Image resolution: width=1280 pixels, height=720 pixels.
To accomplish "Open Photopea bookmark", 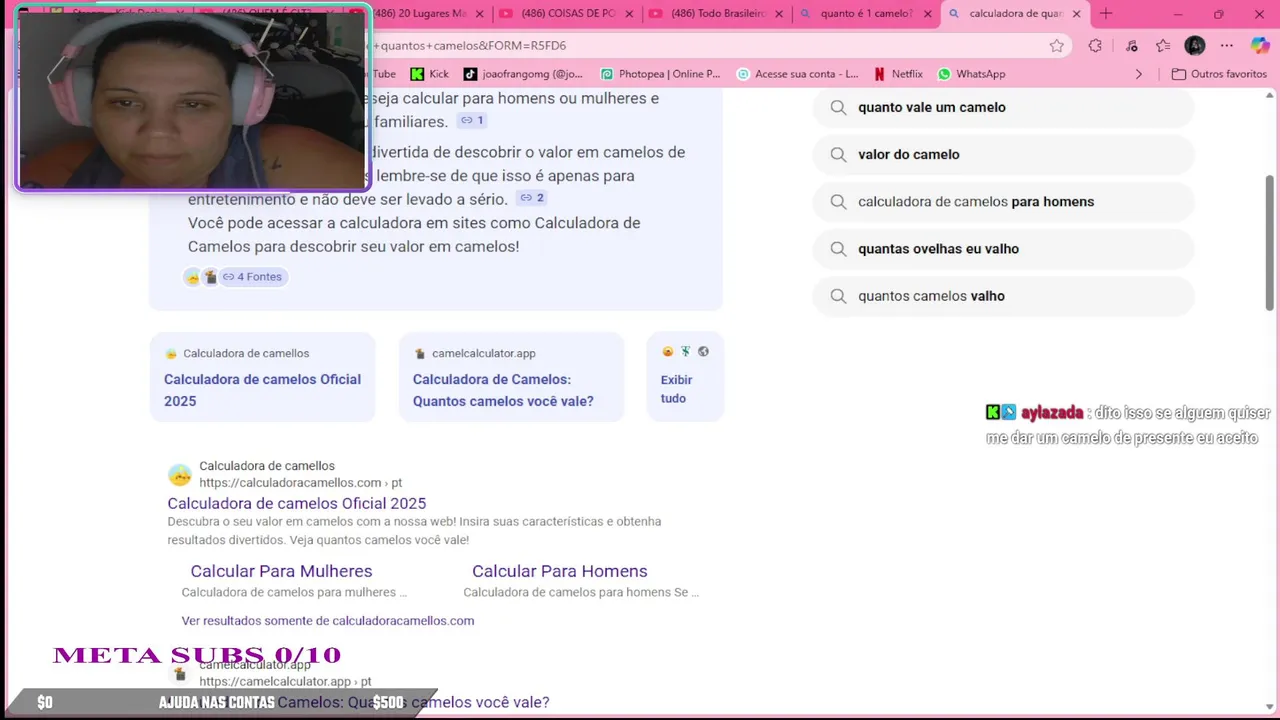I will click(660, 74).
